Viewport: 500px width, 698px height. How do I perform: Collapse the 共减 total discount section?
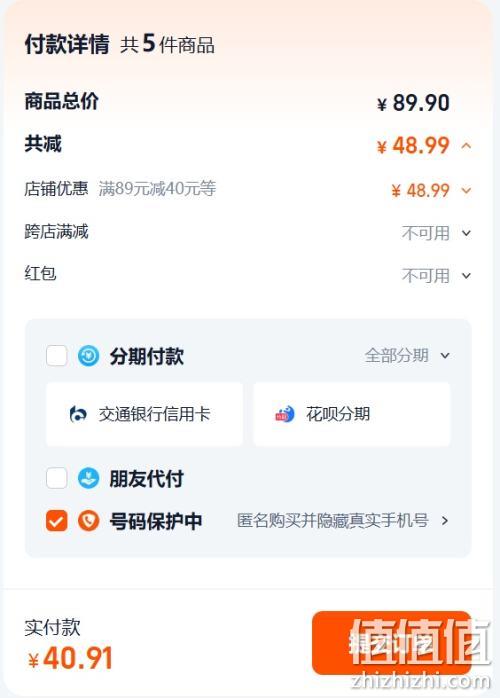coord(466,146)
